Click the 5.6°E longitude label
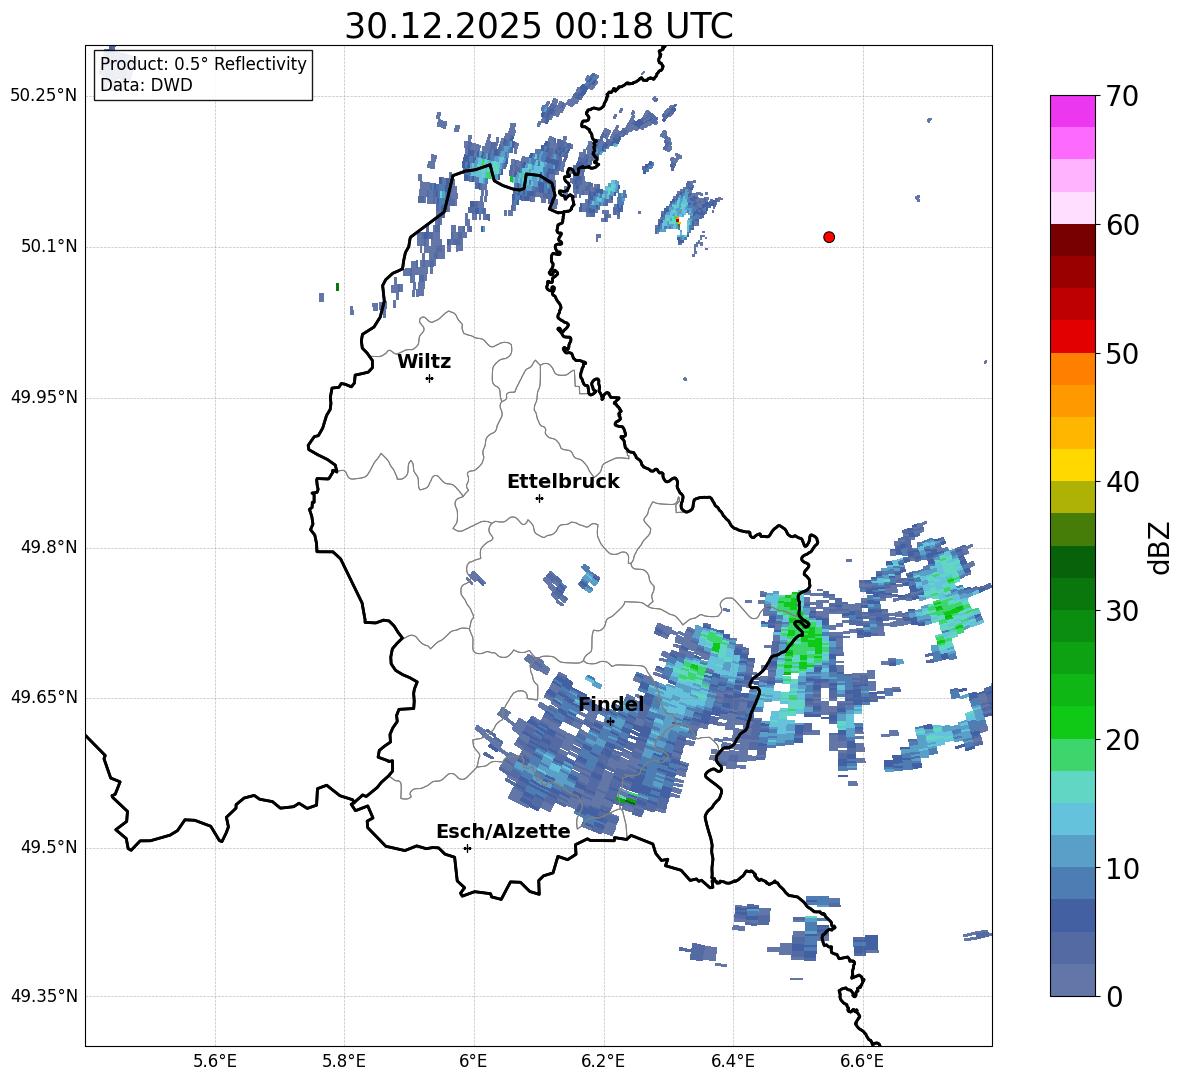Screen dimensions: 1184x1081 coord(215,1061)
